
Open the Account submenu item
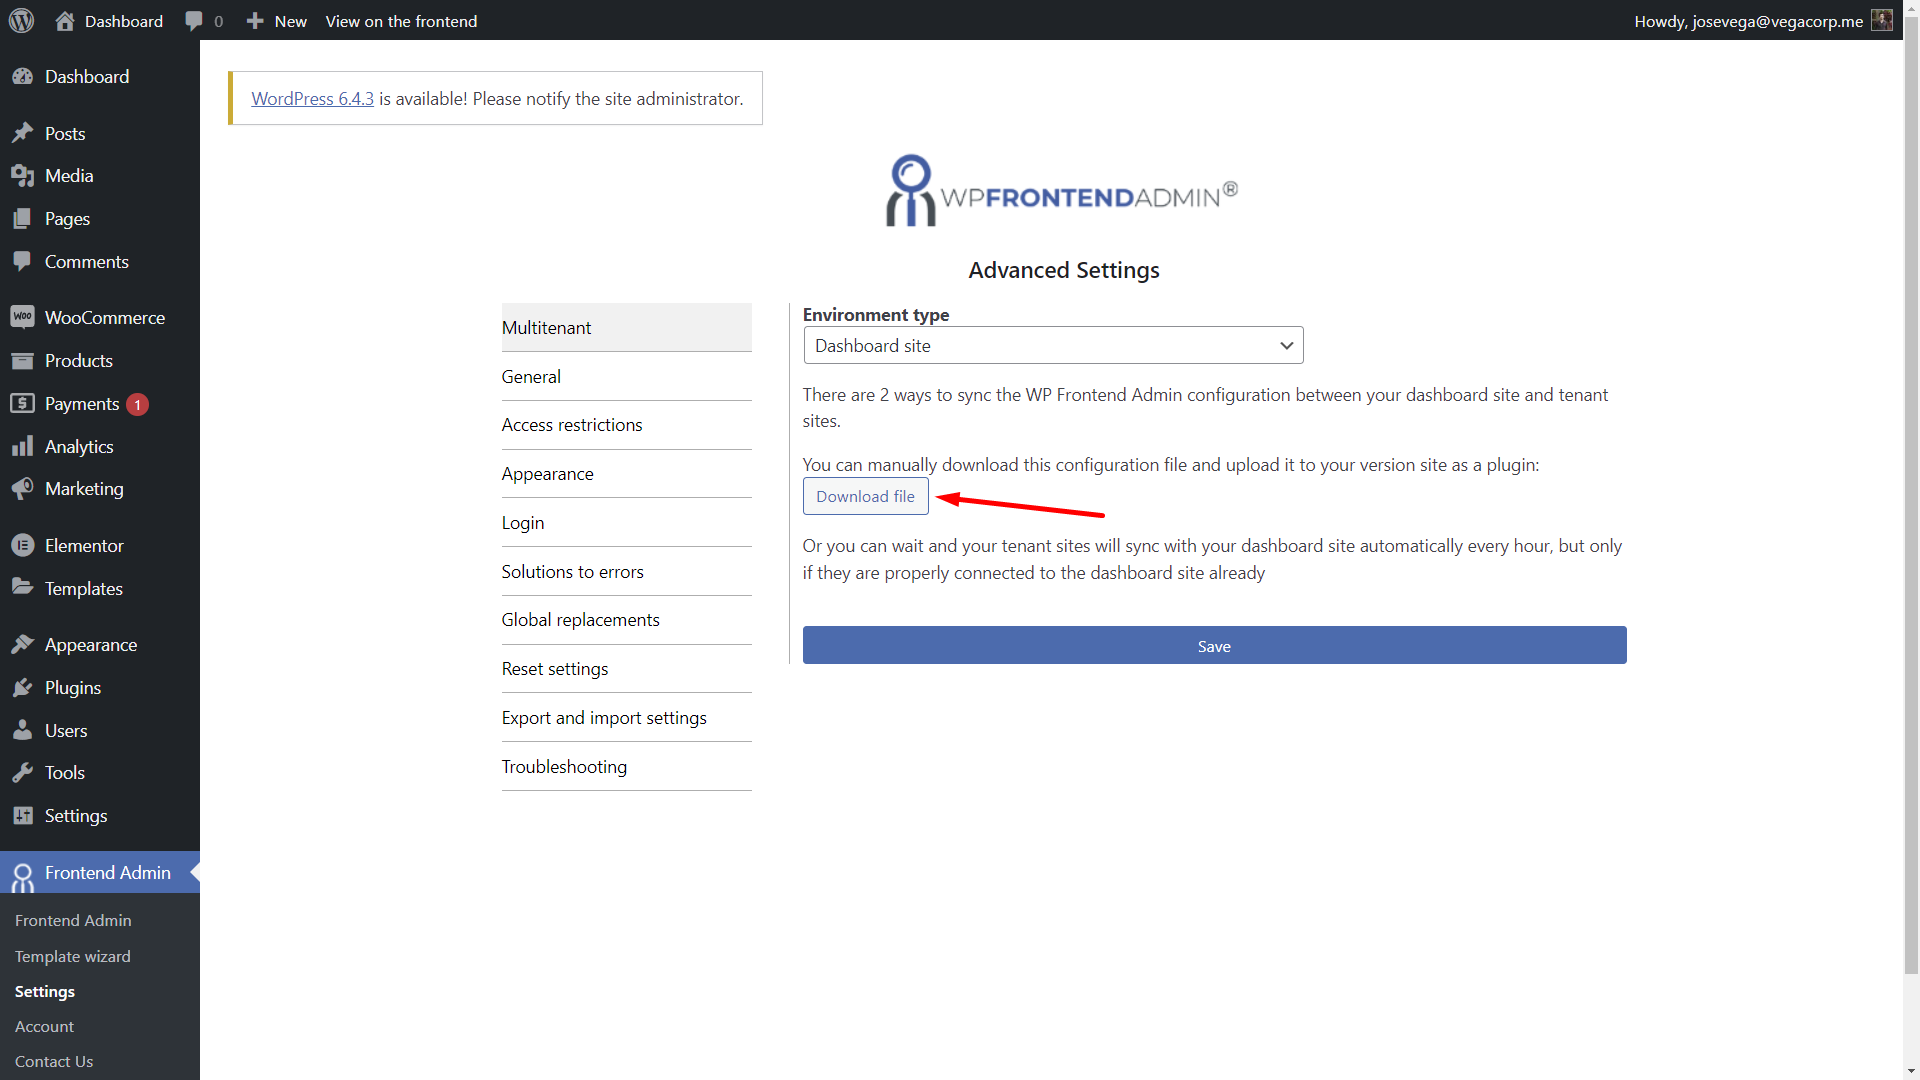(x=44, y=1026)
